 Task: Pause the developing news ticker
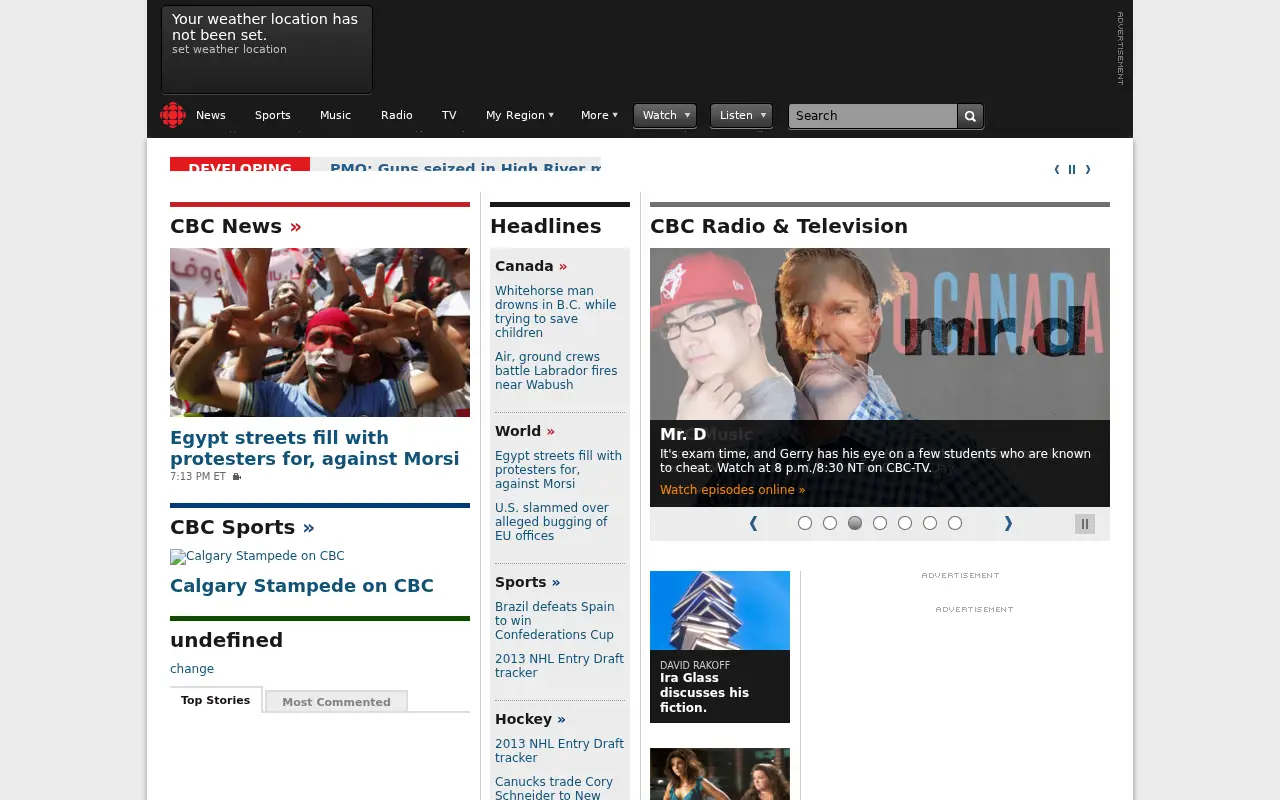pyautogui.click(x=1072, y=169)
